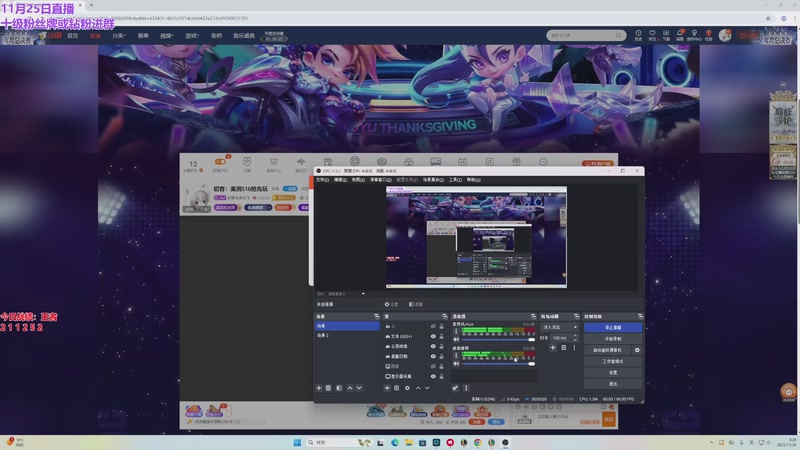Toggle lock on 显示器采集 source
Viewport: 800px width, 450px height.
(x=441, y=376)
